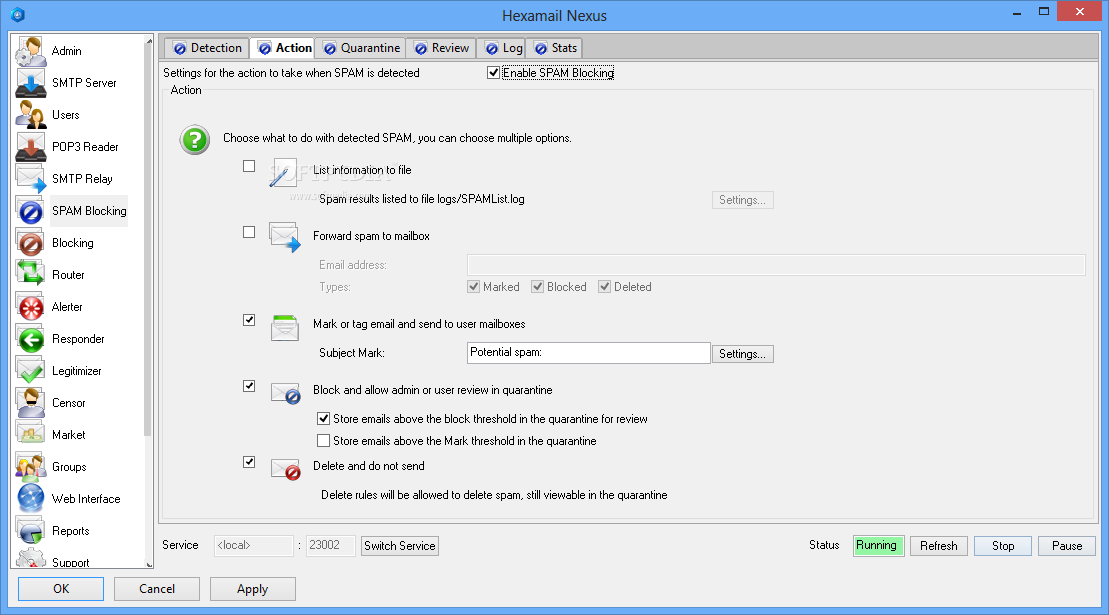
Task: Open the Web Interface globe icon
Action: 31,499
